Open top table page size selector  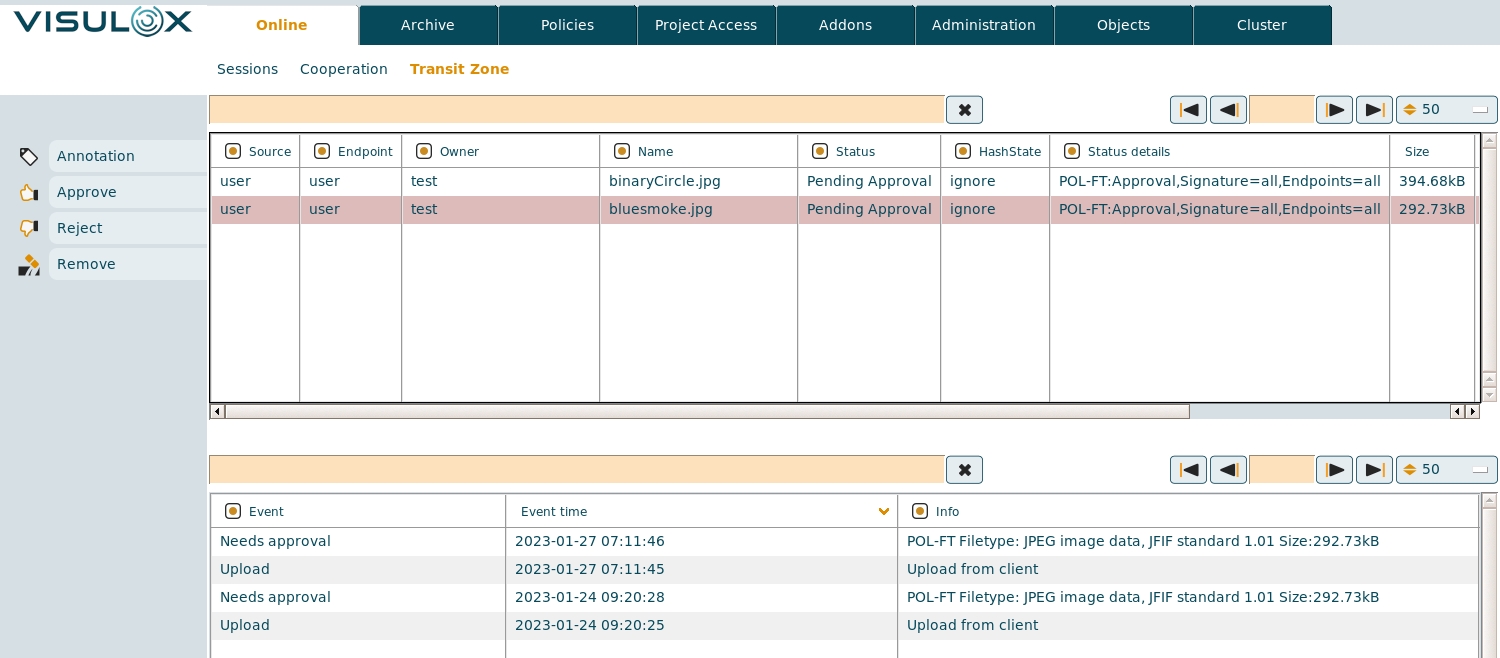tap(1446, 110)
